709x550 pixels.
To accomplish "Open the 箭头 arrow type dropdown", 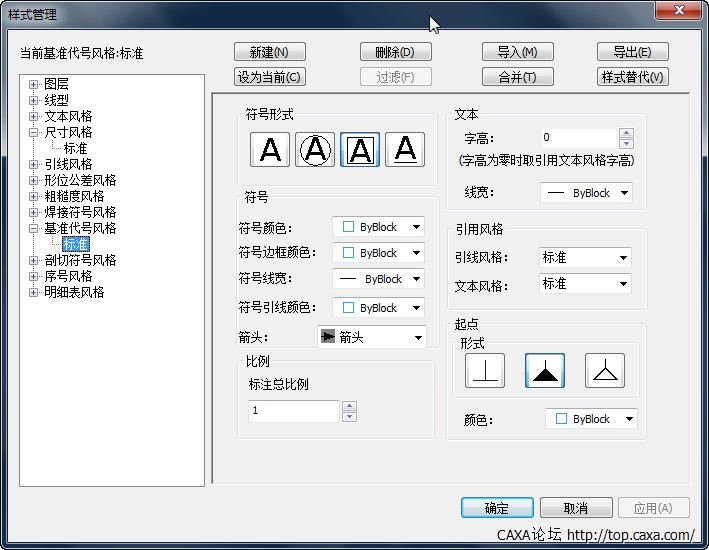I will tap(371, 338).
